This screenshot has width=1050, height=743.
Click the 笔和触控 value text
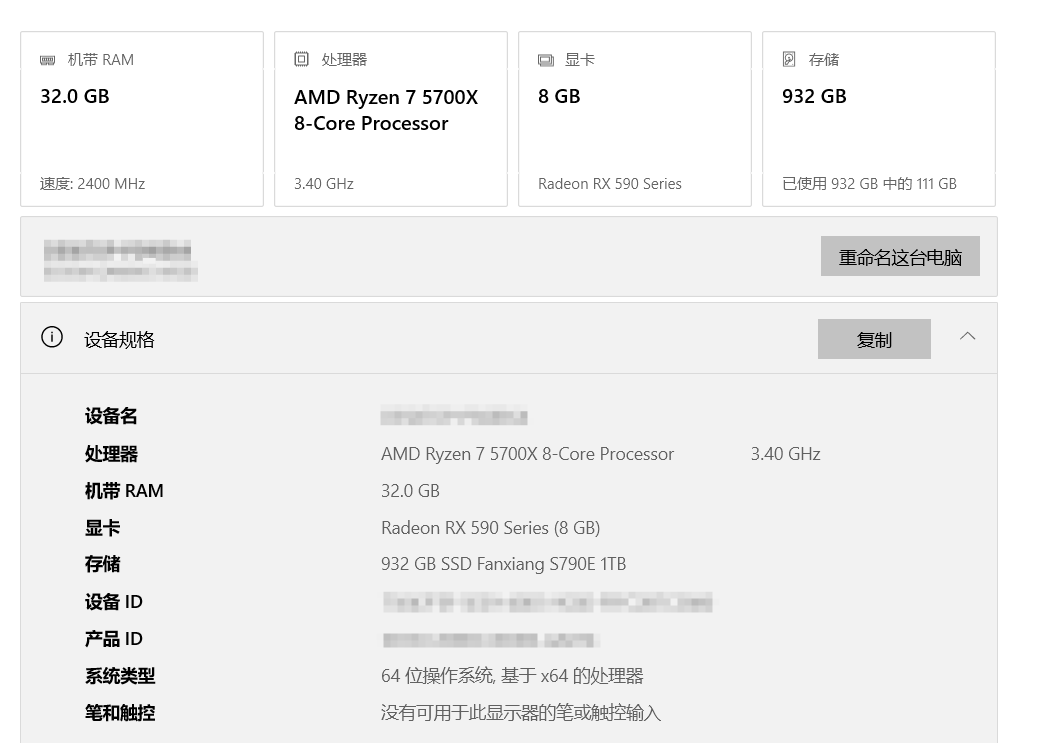520,713
